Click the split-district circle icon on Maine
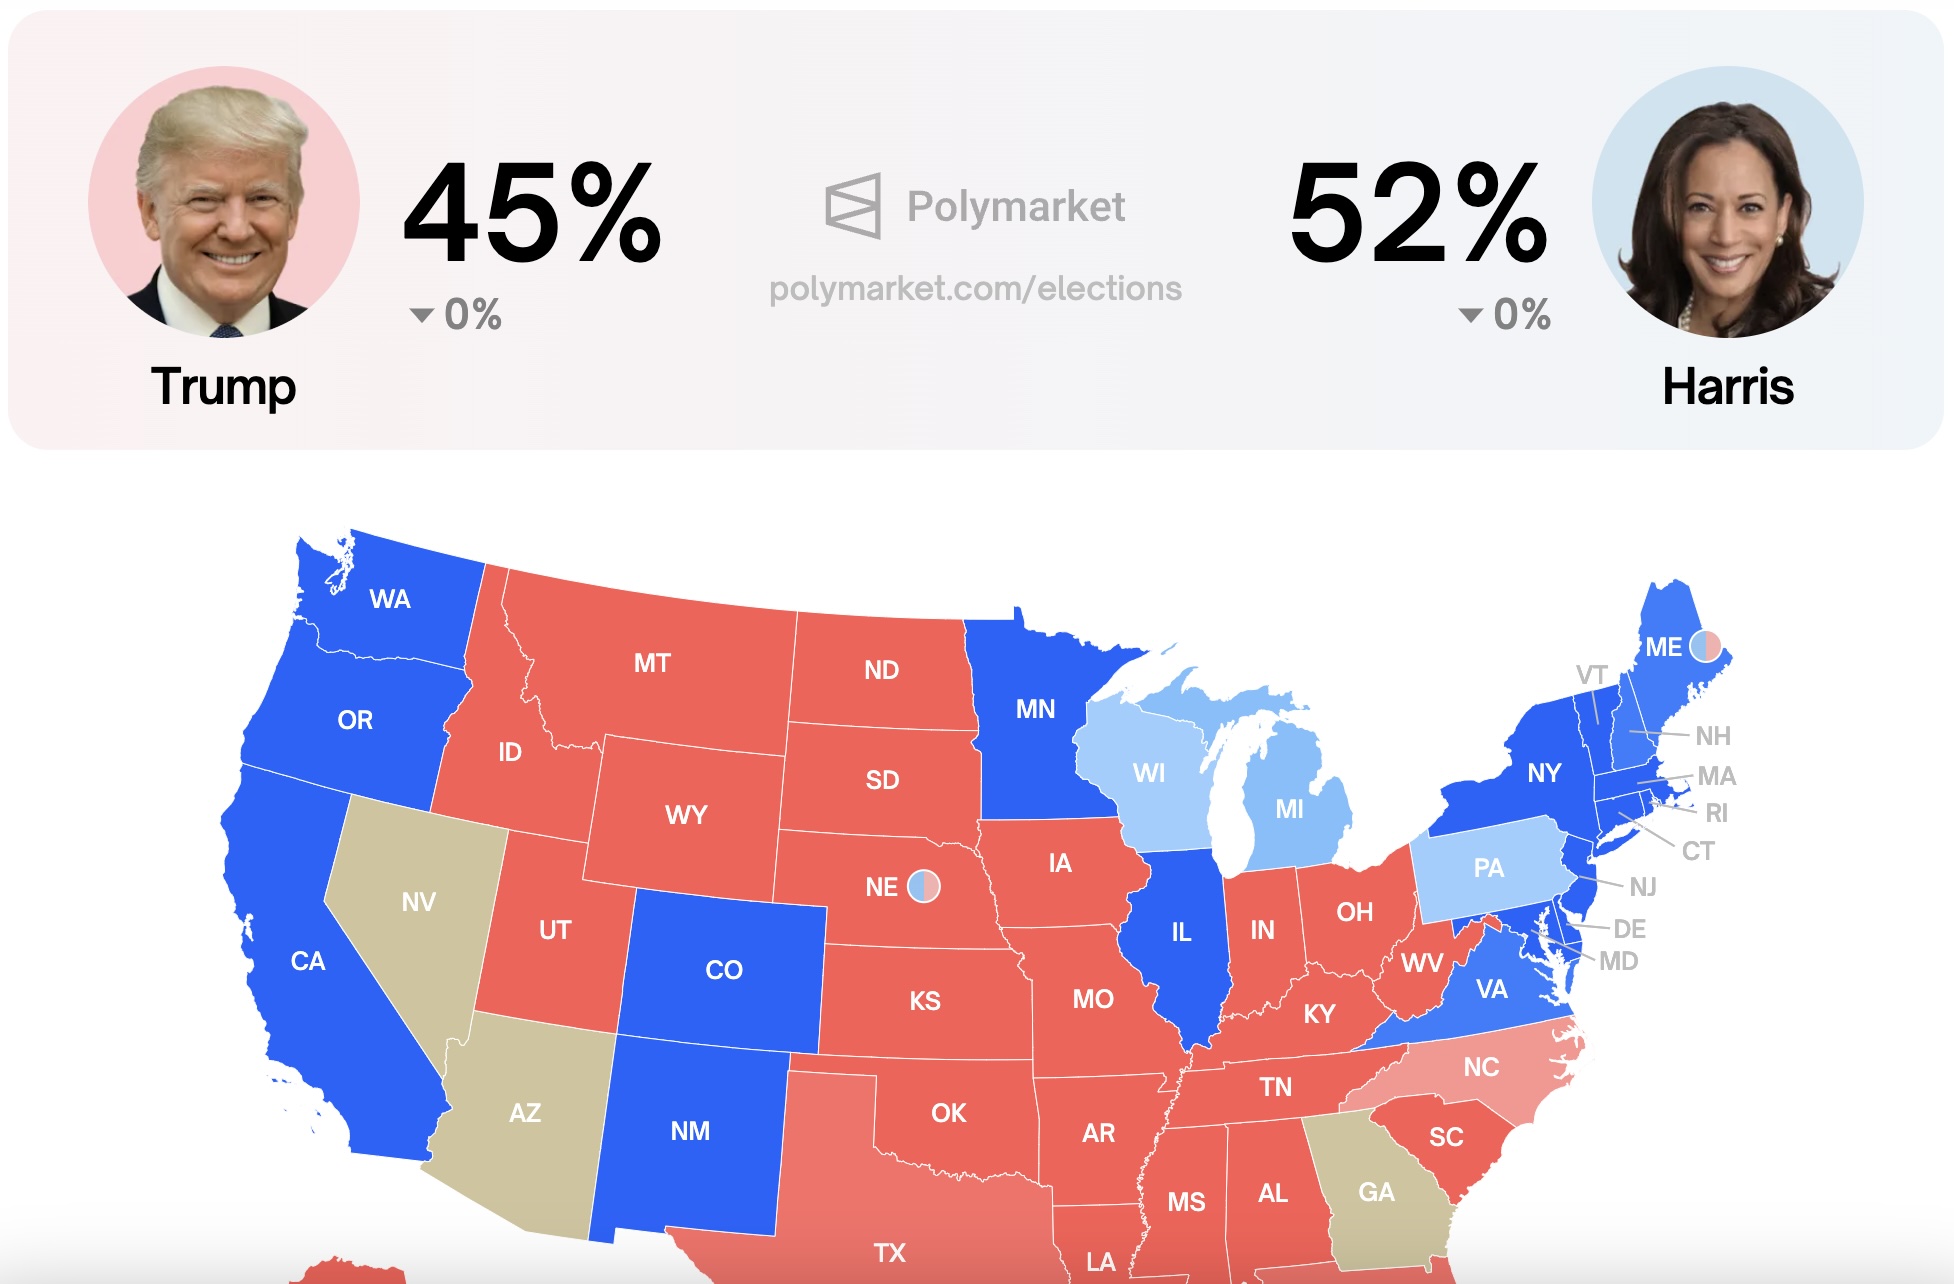 tap(1705, 647)
